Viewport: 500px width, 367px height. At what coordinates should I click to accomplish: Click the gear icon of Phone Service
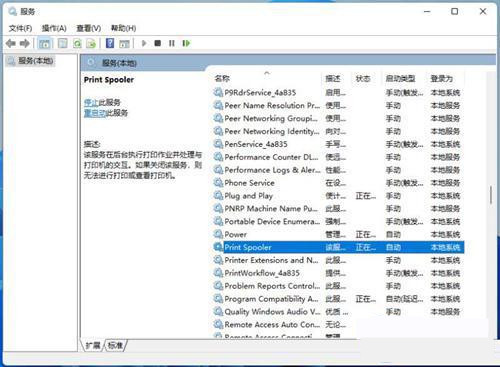(218, 183)
